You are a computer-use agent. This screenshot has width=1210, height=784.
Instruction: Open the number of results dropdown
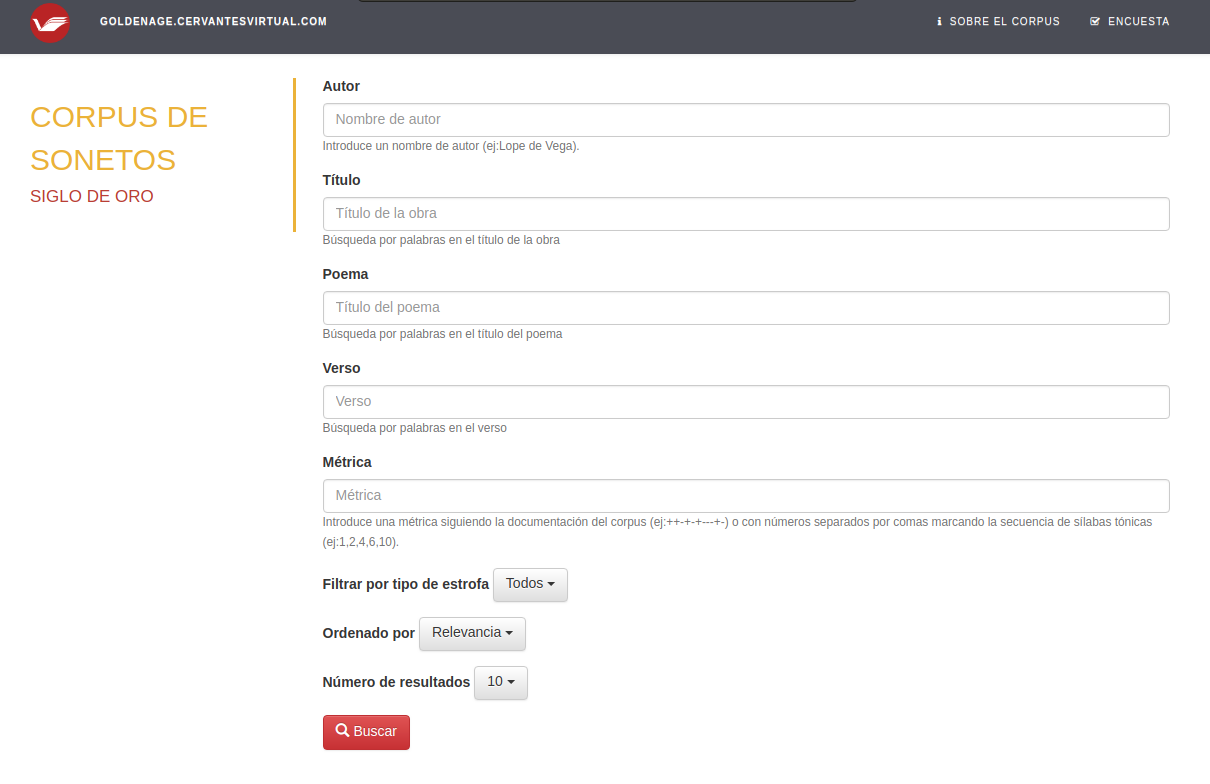[500, 682]
